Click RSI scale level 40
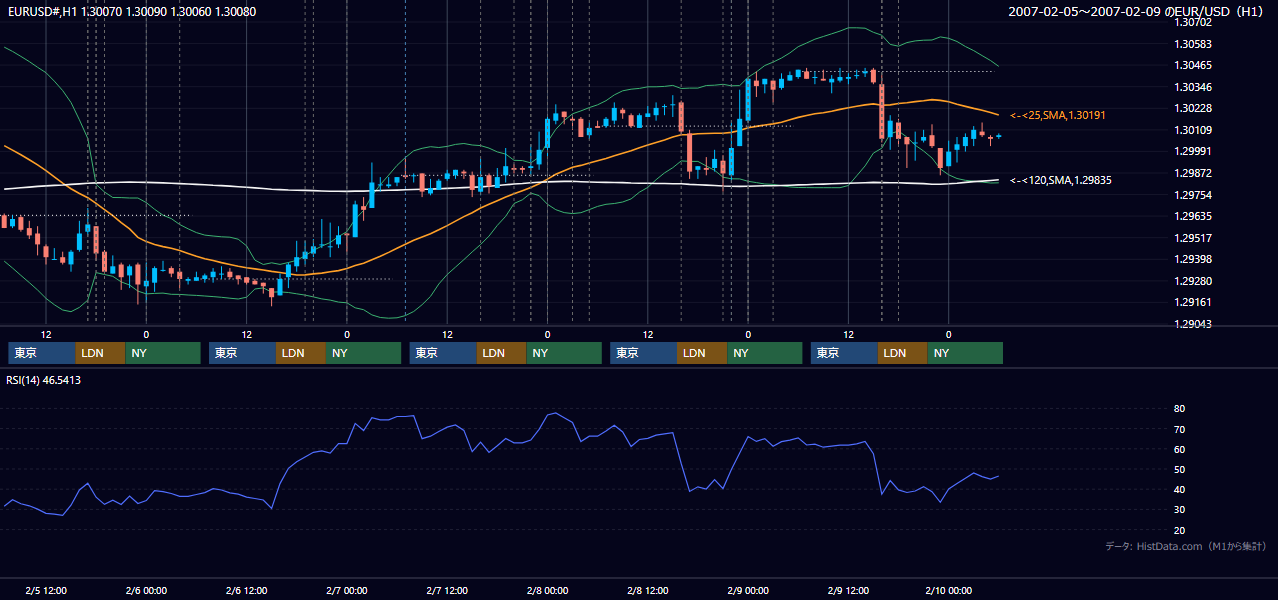This screenshot has width=1278, height=600. tap(1180, 489)
